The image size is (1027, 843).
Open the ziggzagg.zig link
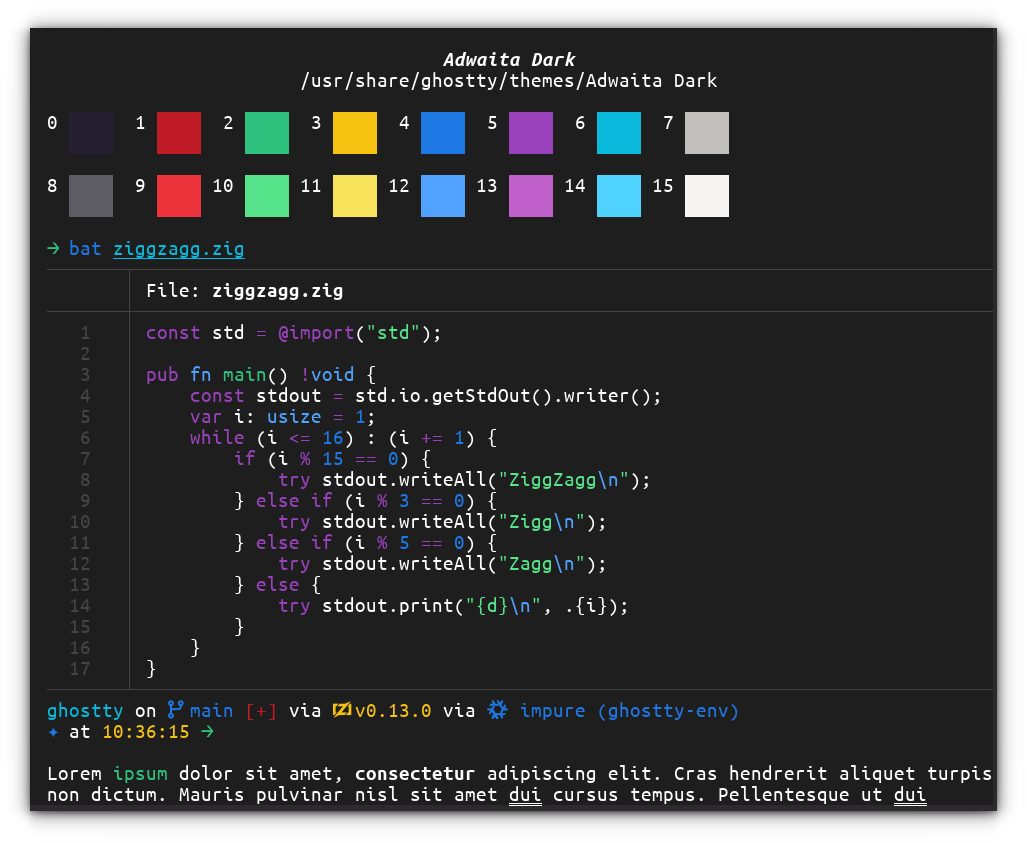click(179, 248)
